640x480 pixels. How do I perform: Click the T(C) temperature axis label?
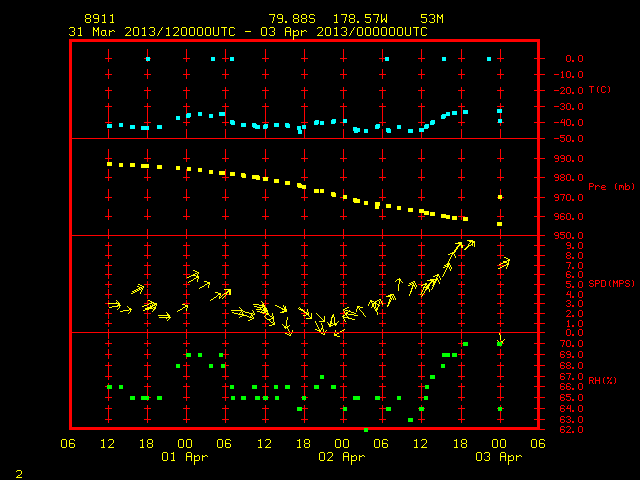point(600,89)
